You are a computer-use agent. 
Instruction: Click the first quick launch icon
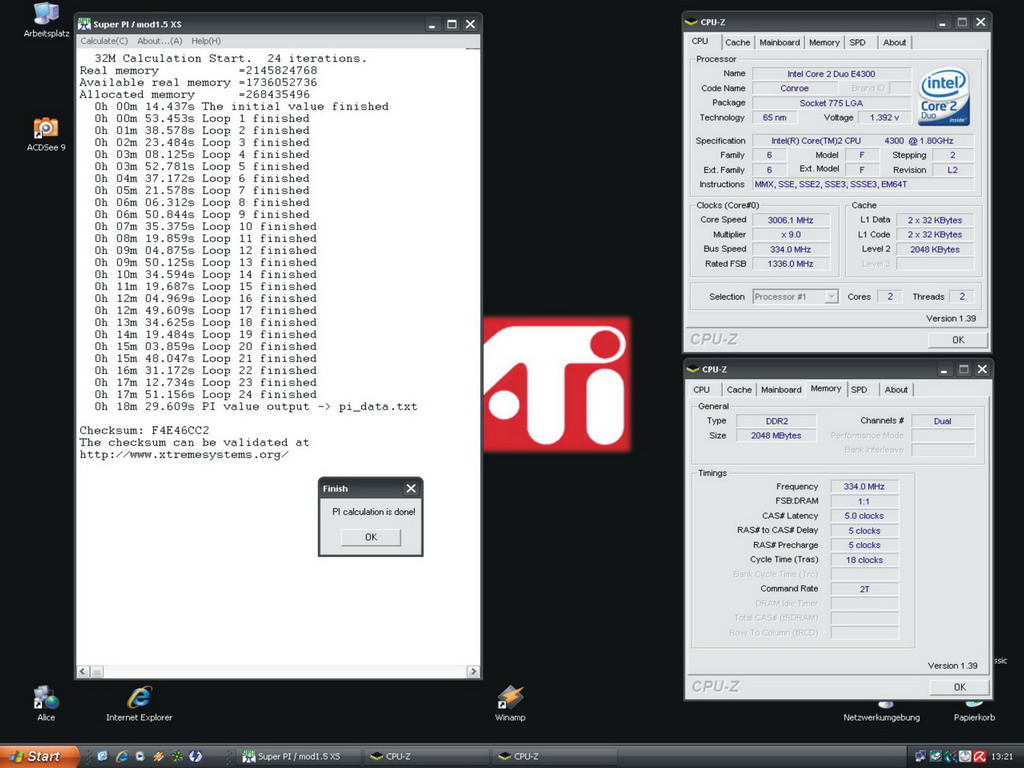(103, 756)
